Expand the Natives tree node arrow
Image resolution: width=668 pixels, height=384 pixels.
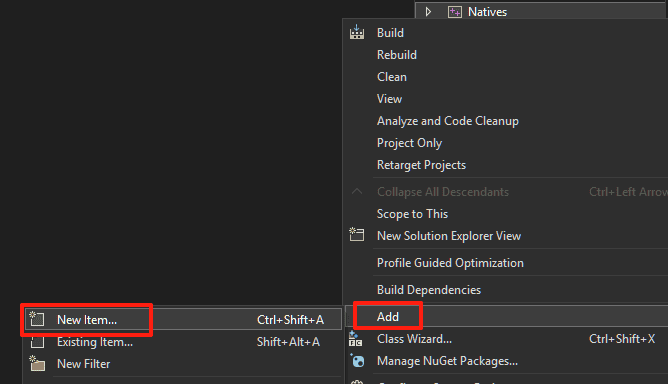tap(428, 12)
